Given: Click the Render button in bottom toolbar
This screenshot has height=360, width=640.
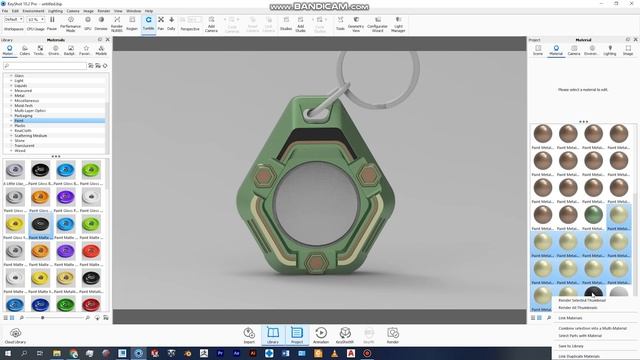Looking at the screenshot, I should 393,336.
